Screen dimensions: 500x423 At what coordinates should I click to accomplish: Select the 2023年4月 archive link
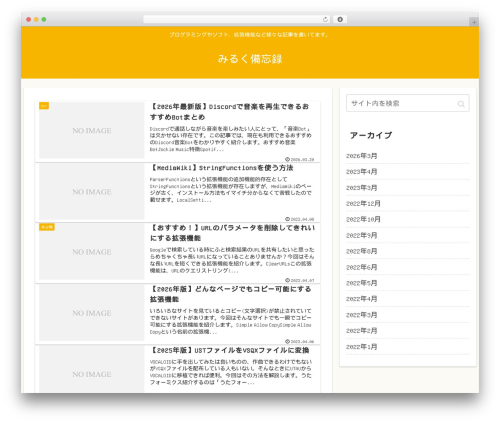pyautogui.click(x=362, y=172)
